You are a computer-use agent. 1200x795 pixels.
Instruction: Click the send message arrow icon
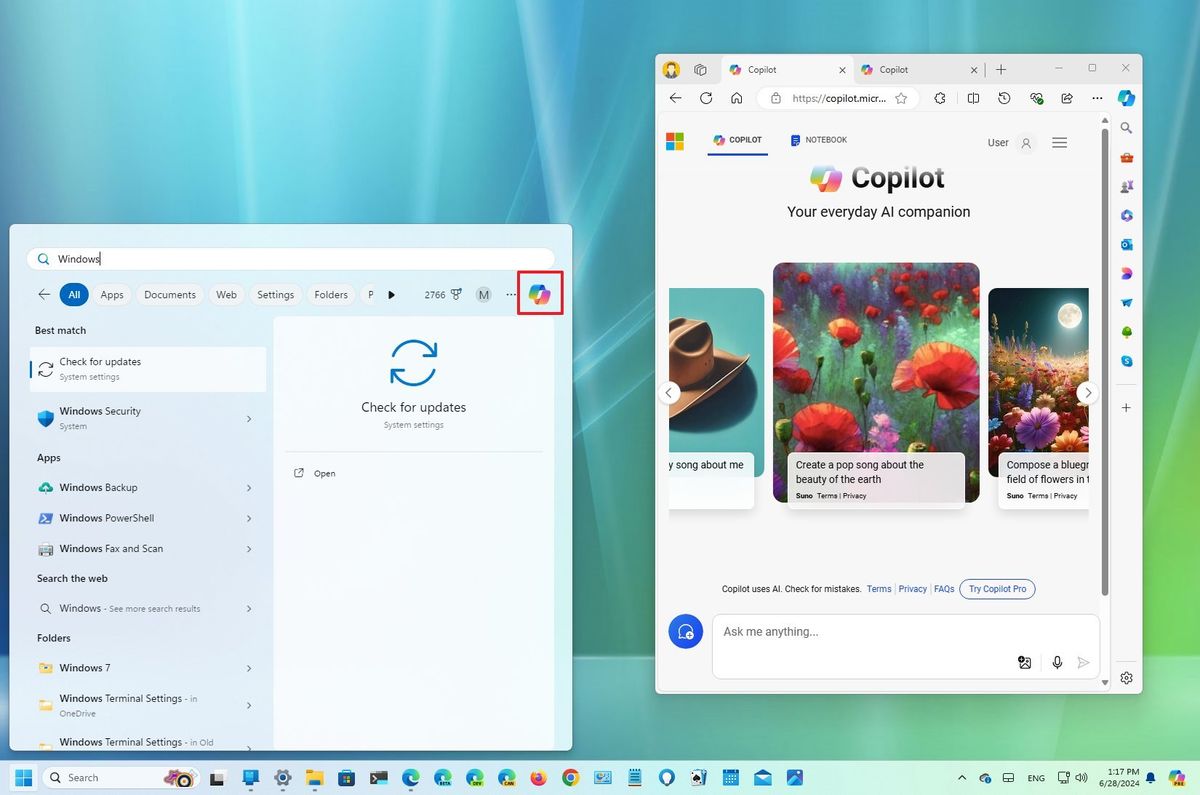(x=1084, y=662)
